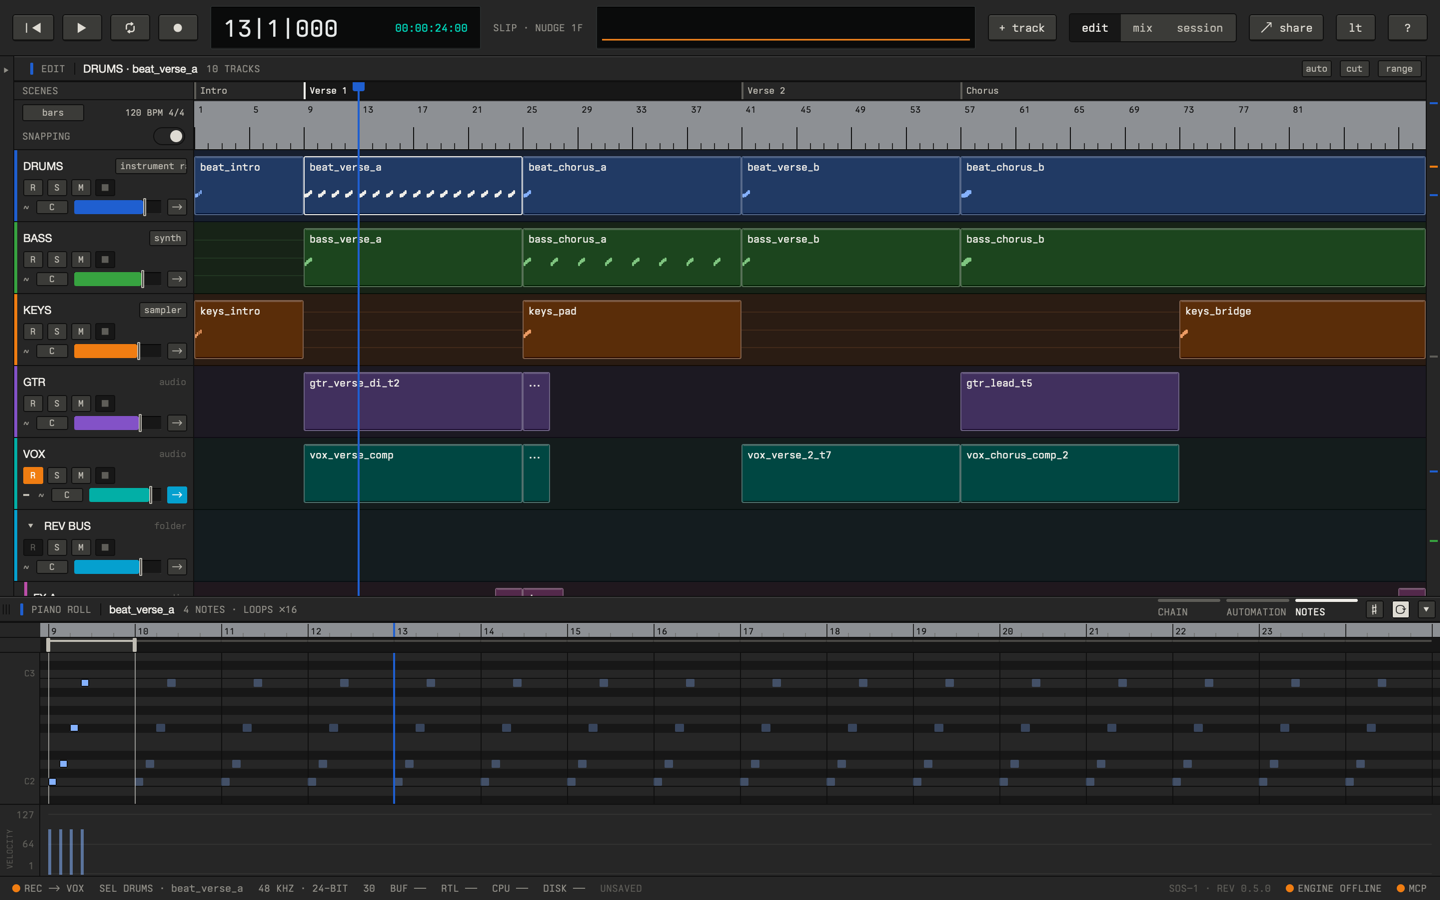This screenshot has width=1440, height=900.
Task: Disarm record on the VOX track
Action: click(x=33, y=475)
